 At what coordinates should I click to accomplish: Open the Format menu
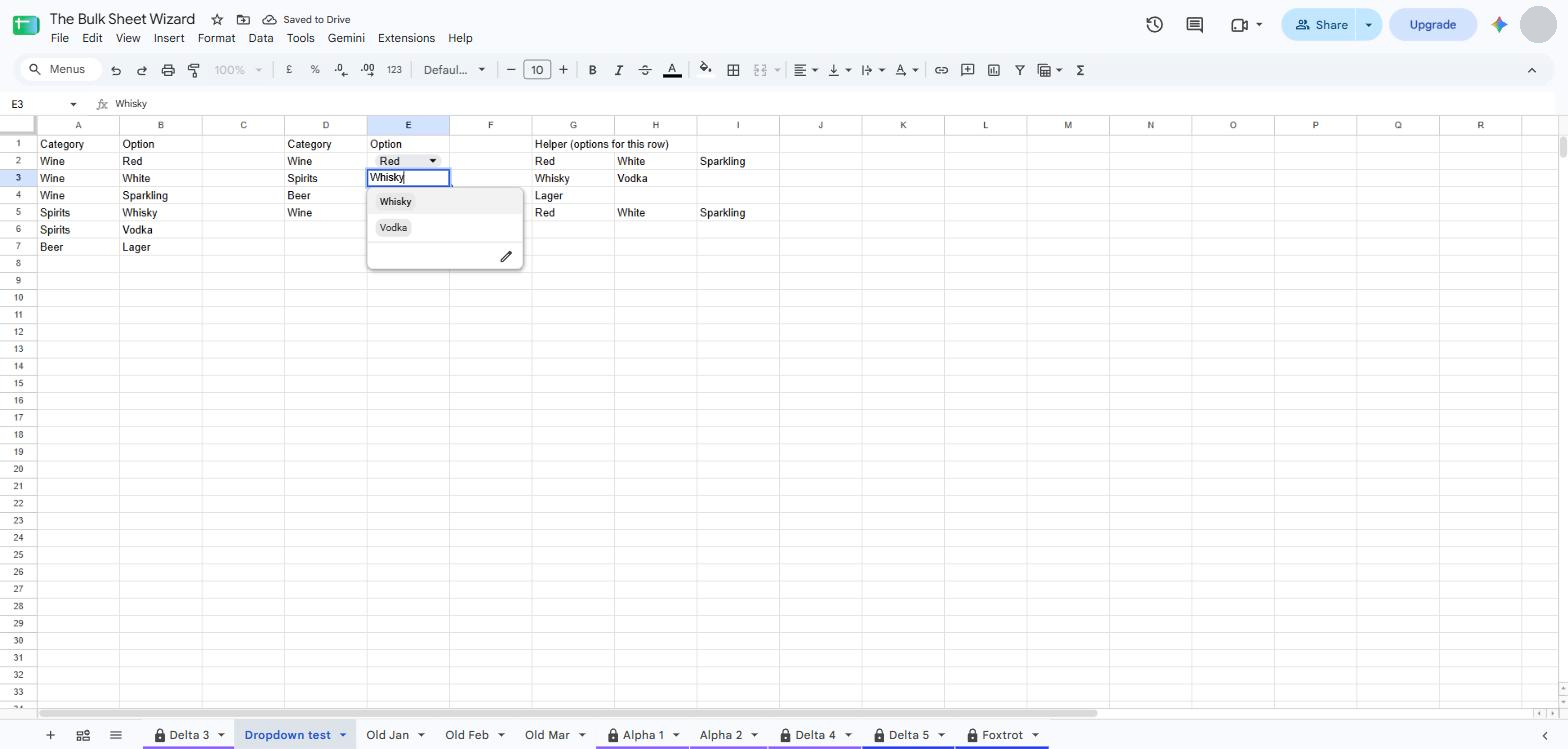216,38
